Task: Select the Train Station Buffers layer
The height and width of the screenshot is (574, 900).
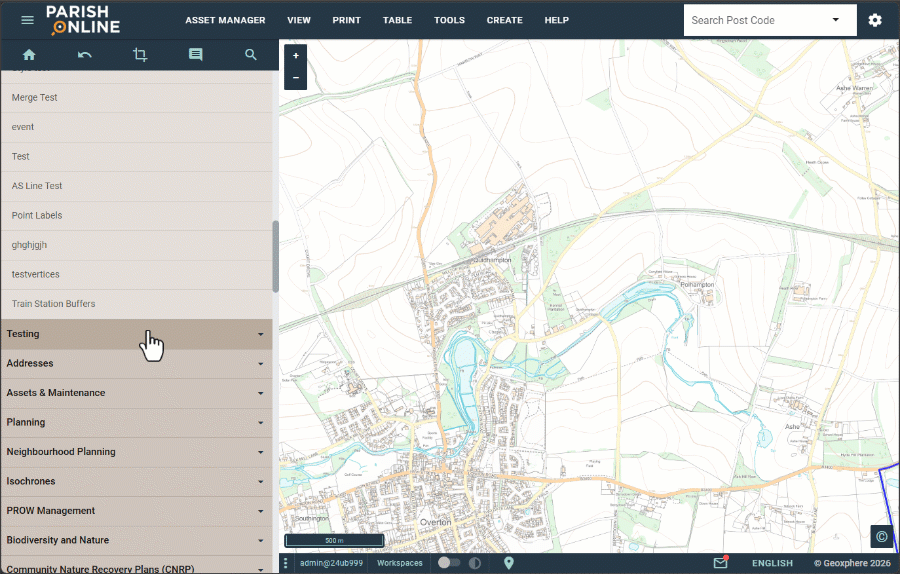Action: 53,304
